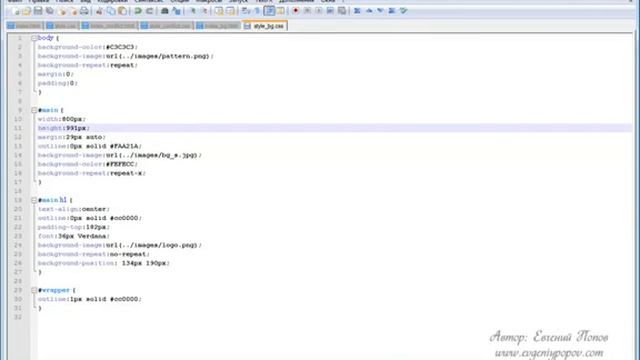Save the current file with the floppy icon
The image size is (640, 360).
point(38,11)
